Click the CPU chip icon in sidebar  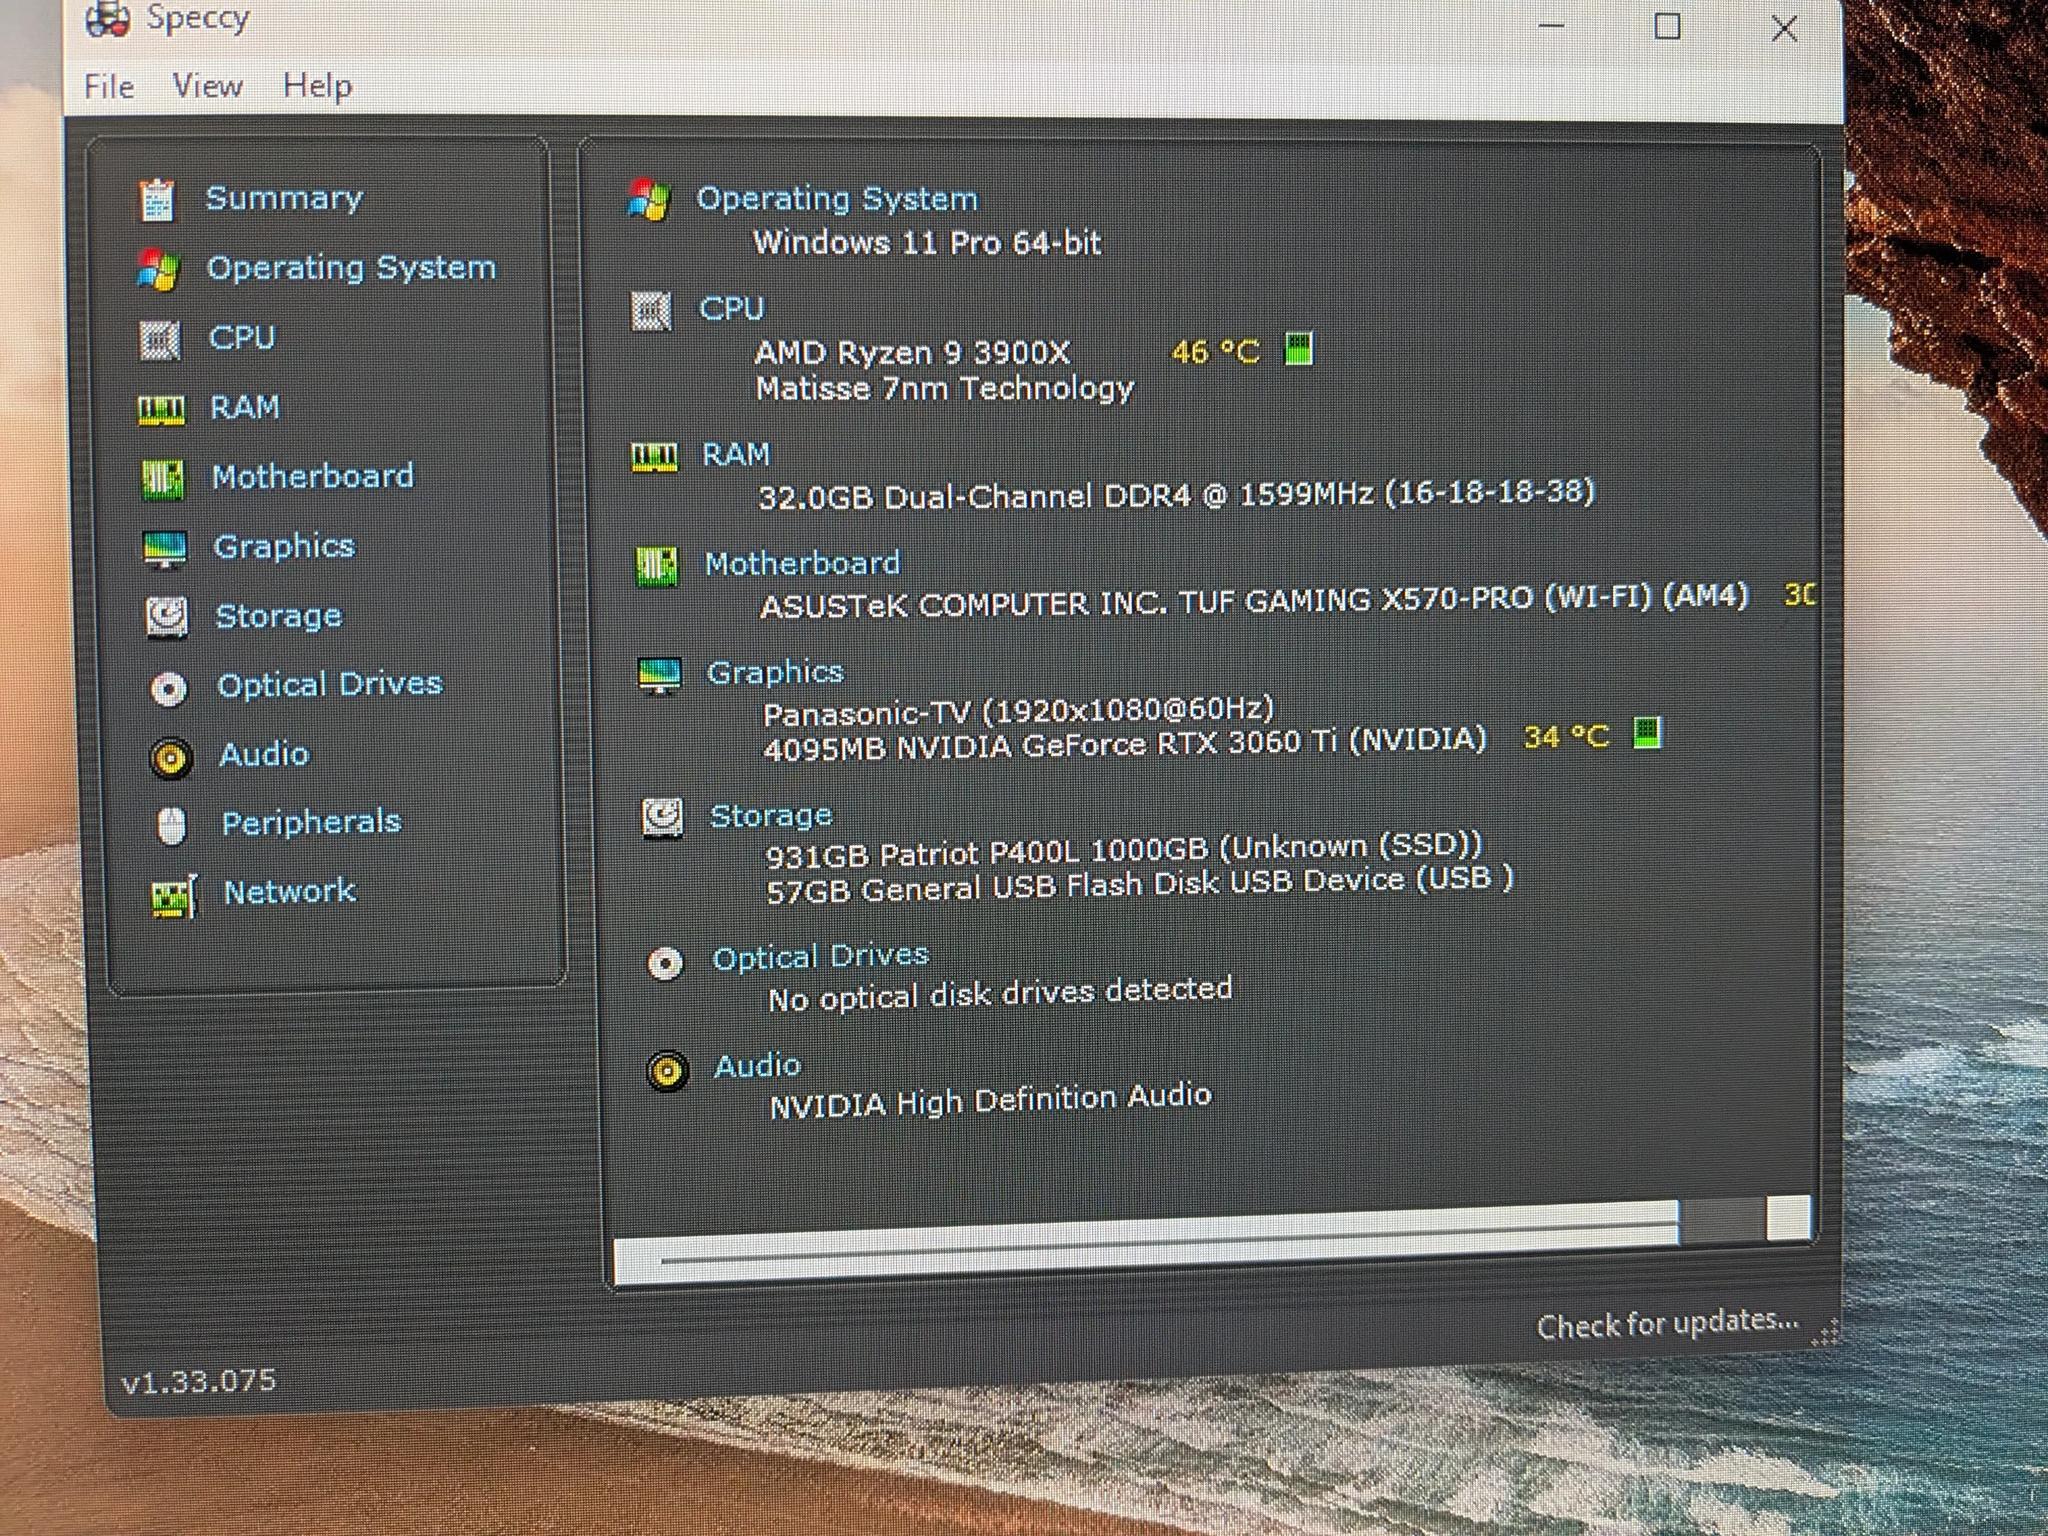160,340
